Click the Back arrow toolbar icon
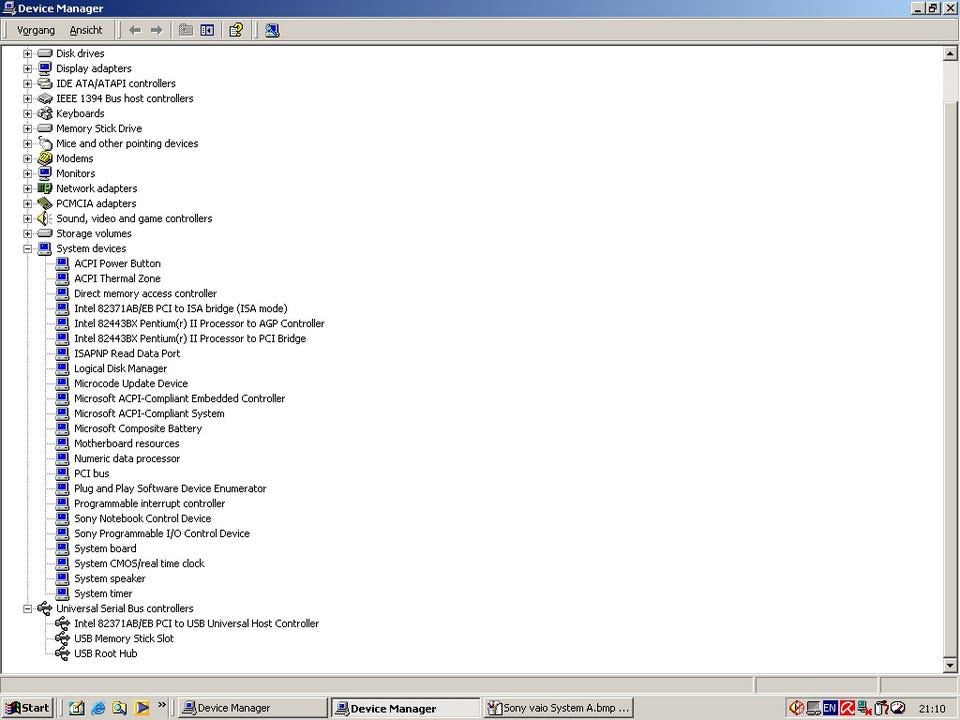 point(135,30)
